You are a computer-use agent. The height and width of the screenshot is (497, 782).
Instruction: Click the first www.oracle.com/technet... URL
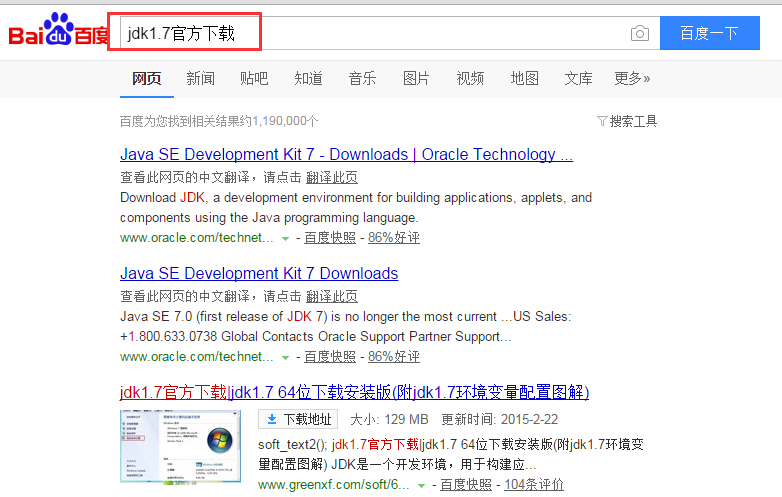tap(196, 238)
